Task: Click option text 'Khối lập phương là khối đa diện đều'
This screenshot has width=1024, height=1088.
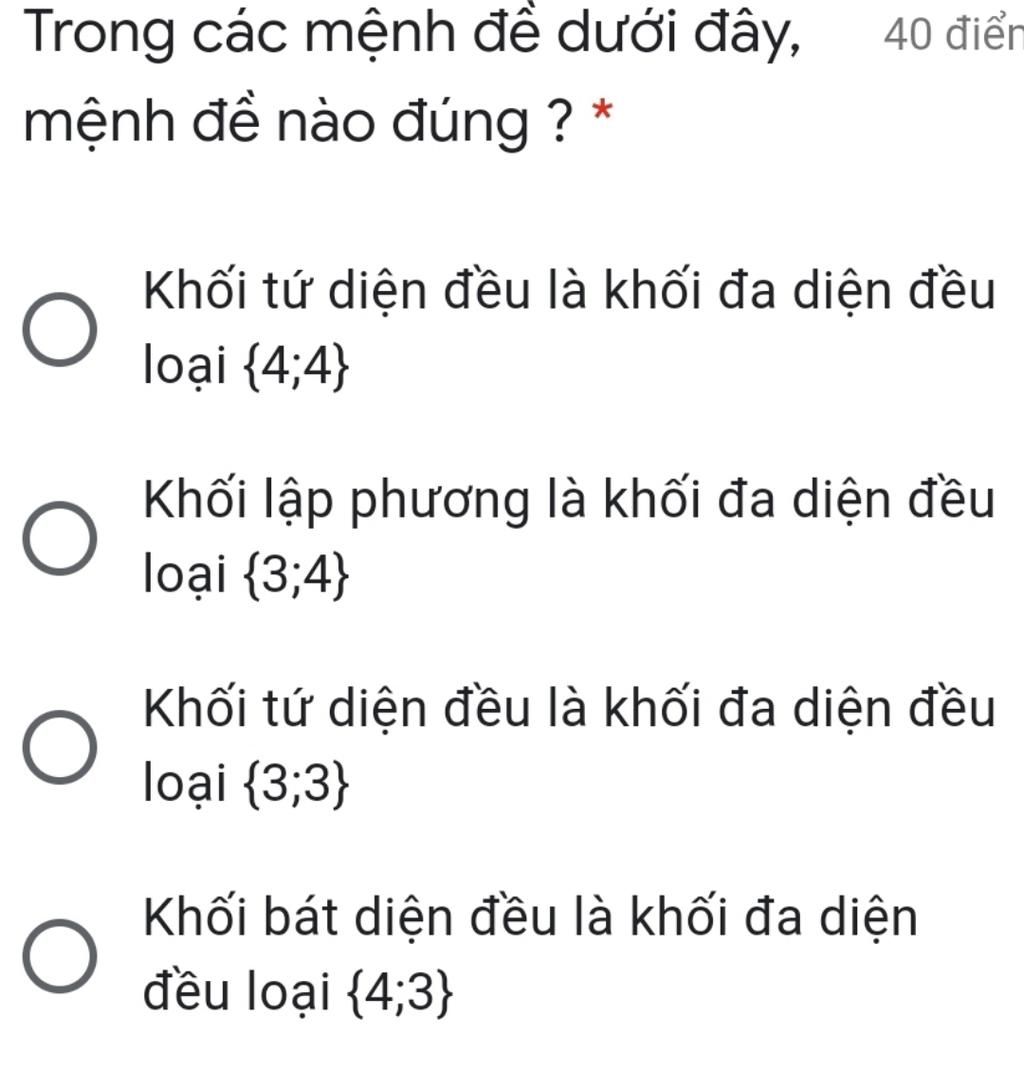Action: click(569, 501)
